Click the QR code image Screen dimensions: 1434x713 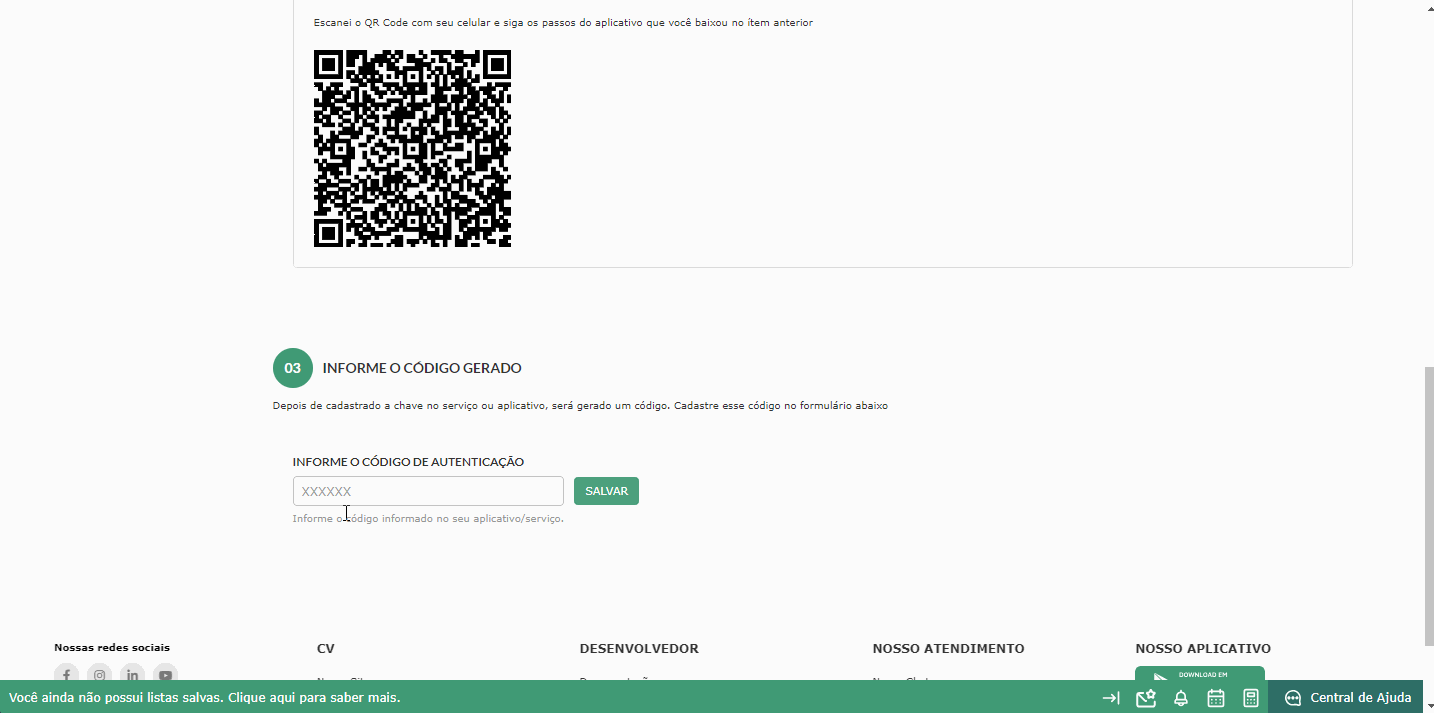[x=412, y=148]
